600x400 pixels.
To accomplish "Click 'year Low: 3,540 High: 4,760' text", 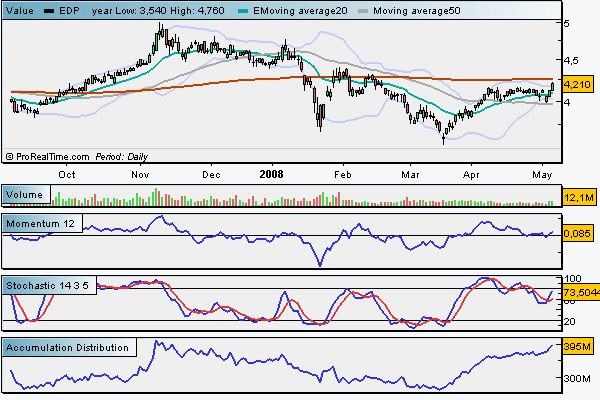I will tap(158, 11).
